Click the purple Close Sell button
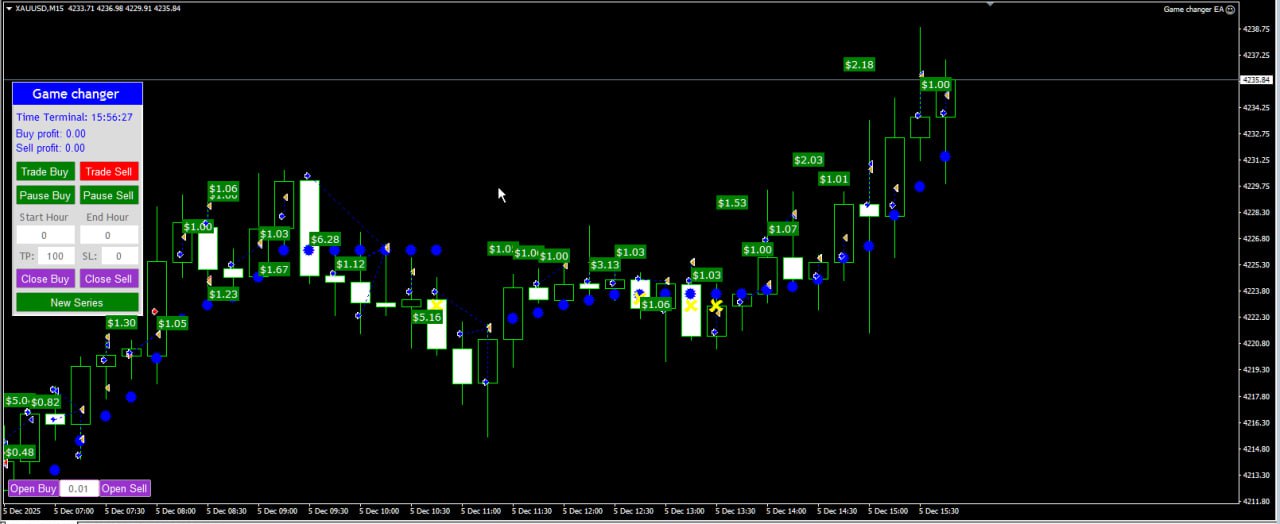 point(109,279)
